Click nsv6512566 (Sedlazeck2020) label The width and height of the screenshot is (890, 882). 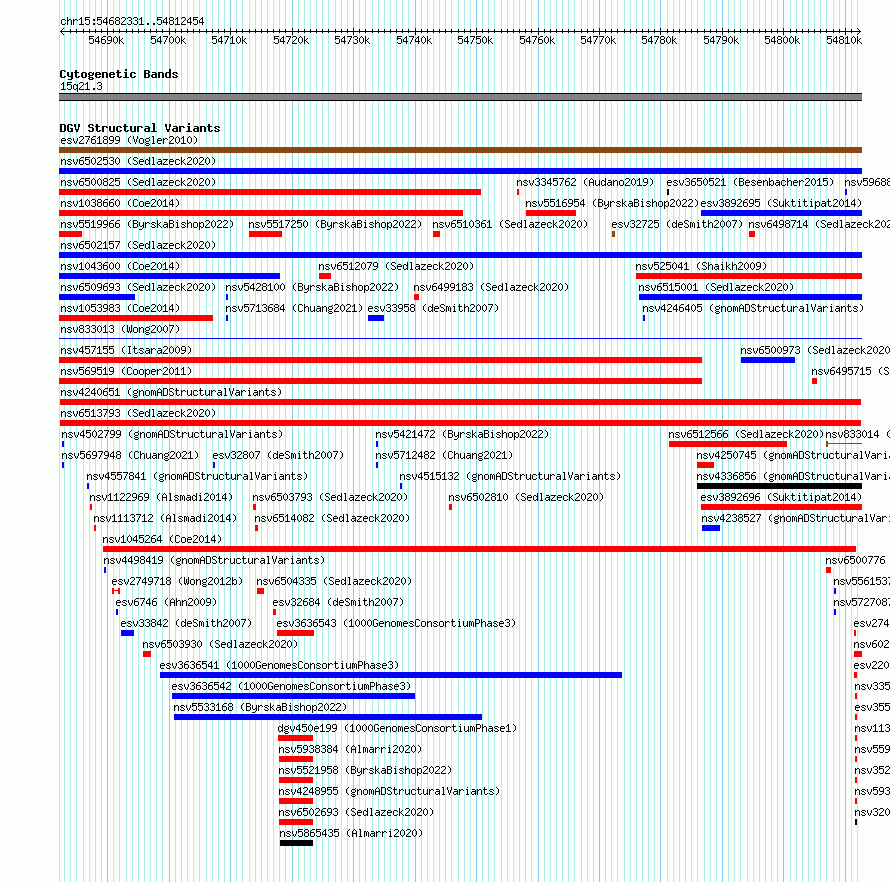click(x=746, y=434)
